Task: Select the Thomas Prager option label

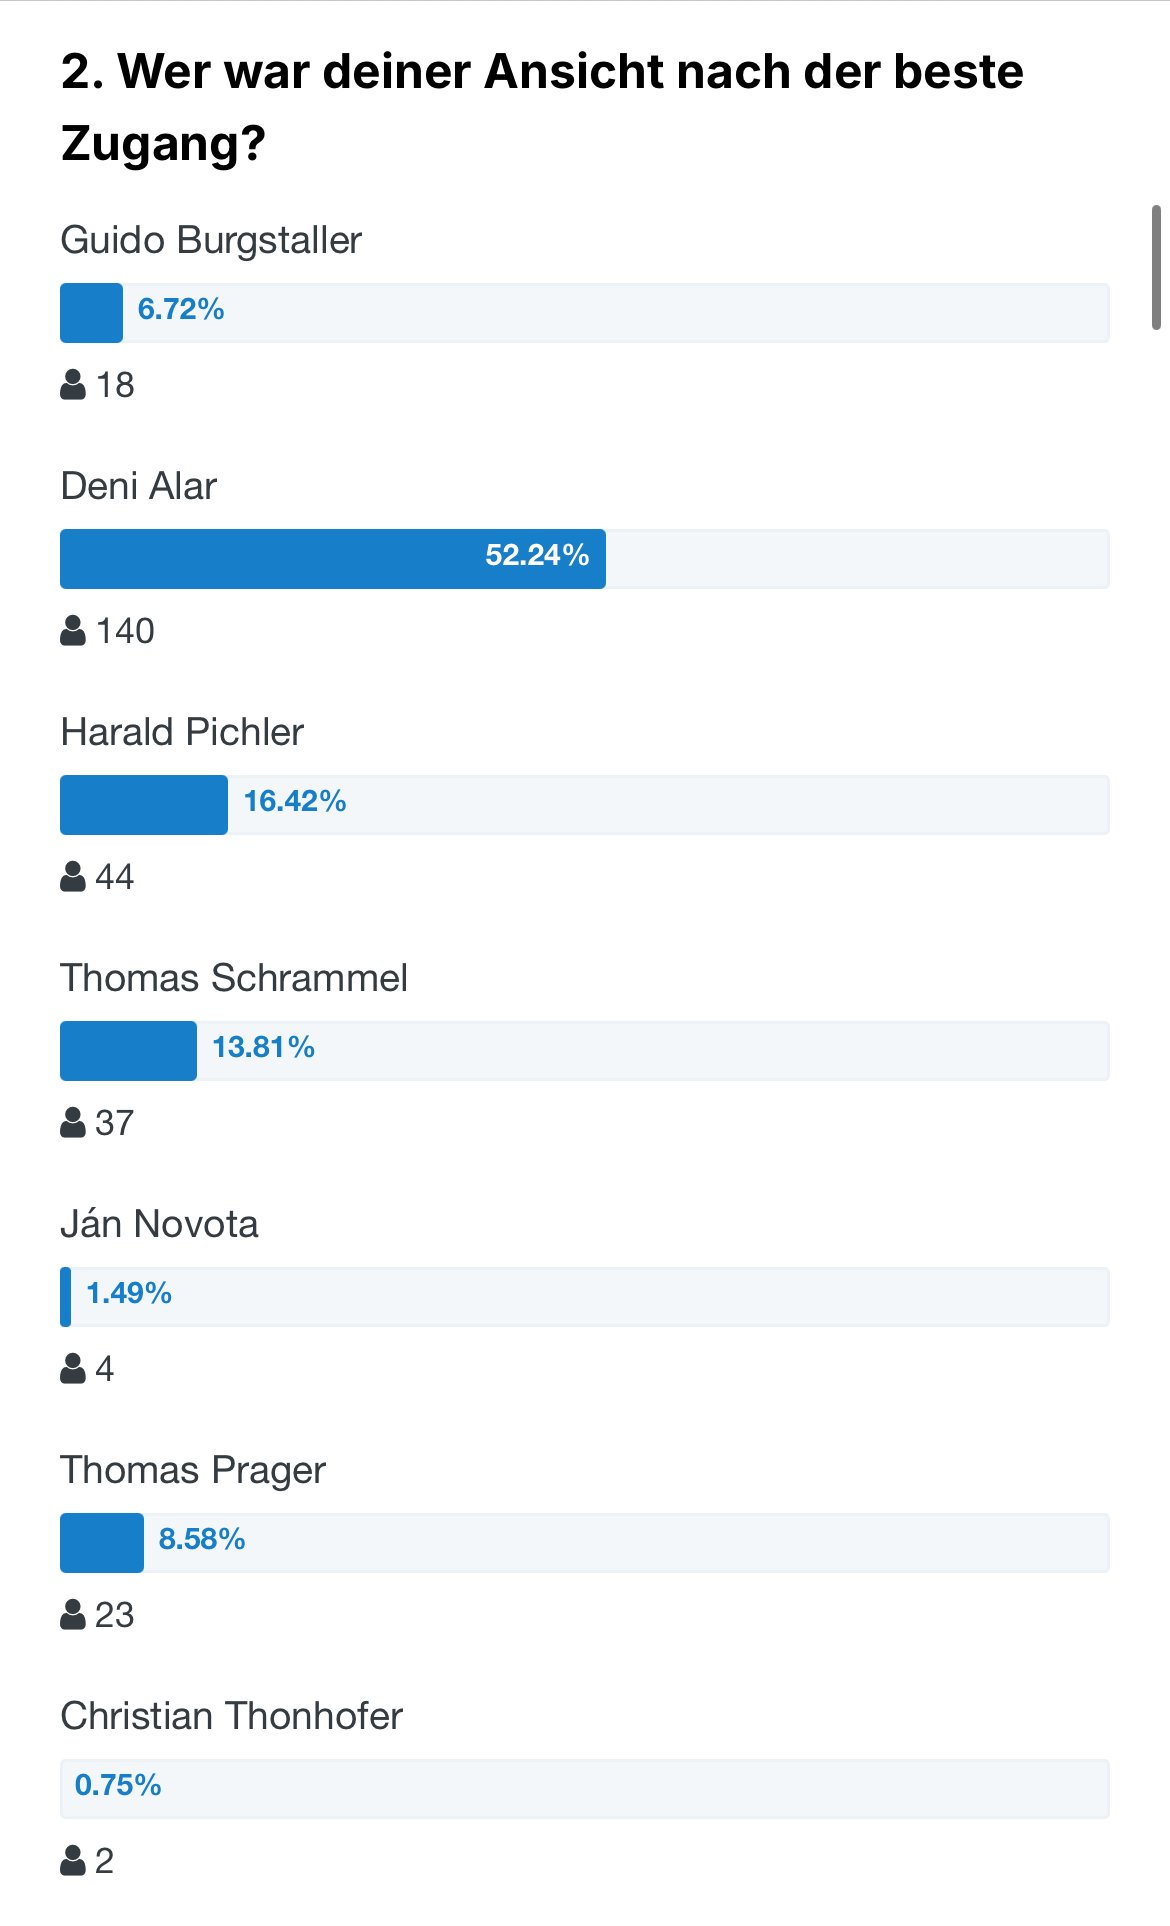Action: point(193,1471)
